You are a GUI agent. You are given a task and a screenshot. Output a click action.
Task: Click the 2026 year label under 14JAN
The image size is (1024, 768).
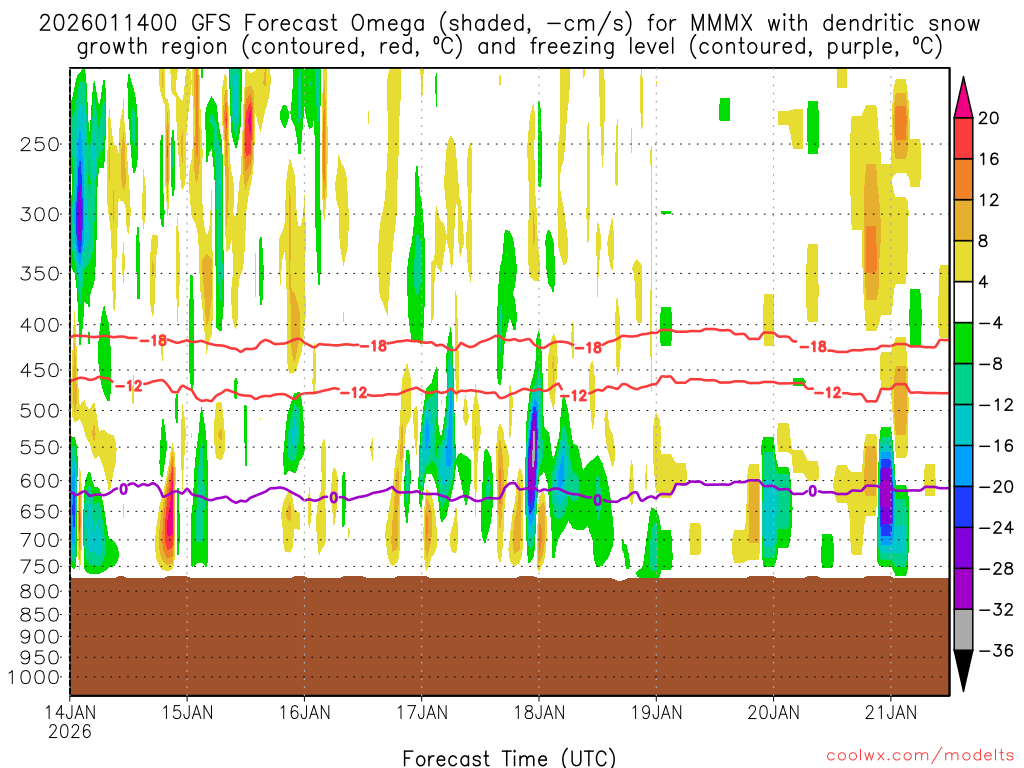[x=70, y=731]
